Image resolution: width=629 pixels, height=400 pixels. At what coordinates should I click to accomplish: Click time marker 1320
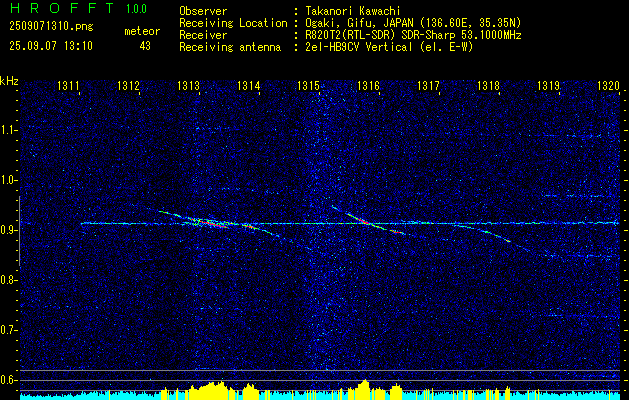[609, 85]
